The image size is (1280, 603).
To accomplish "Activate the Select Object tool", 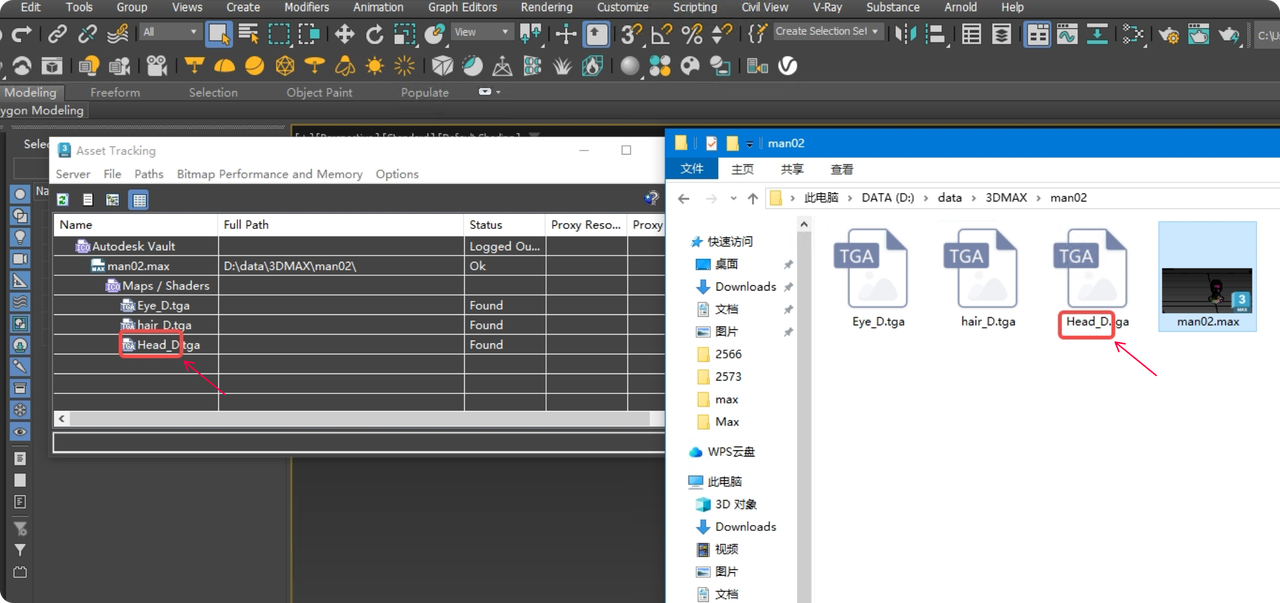I will point(219,34).
